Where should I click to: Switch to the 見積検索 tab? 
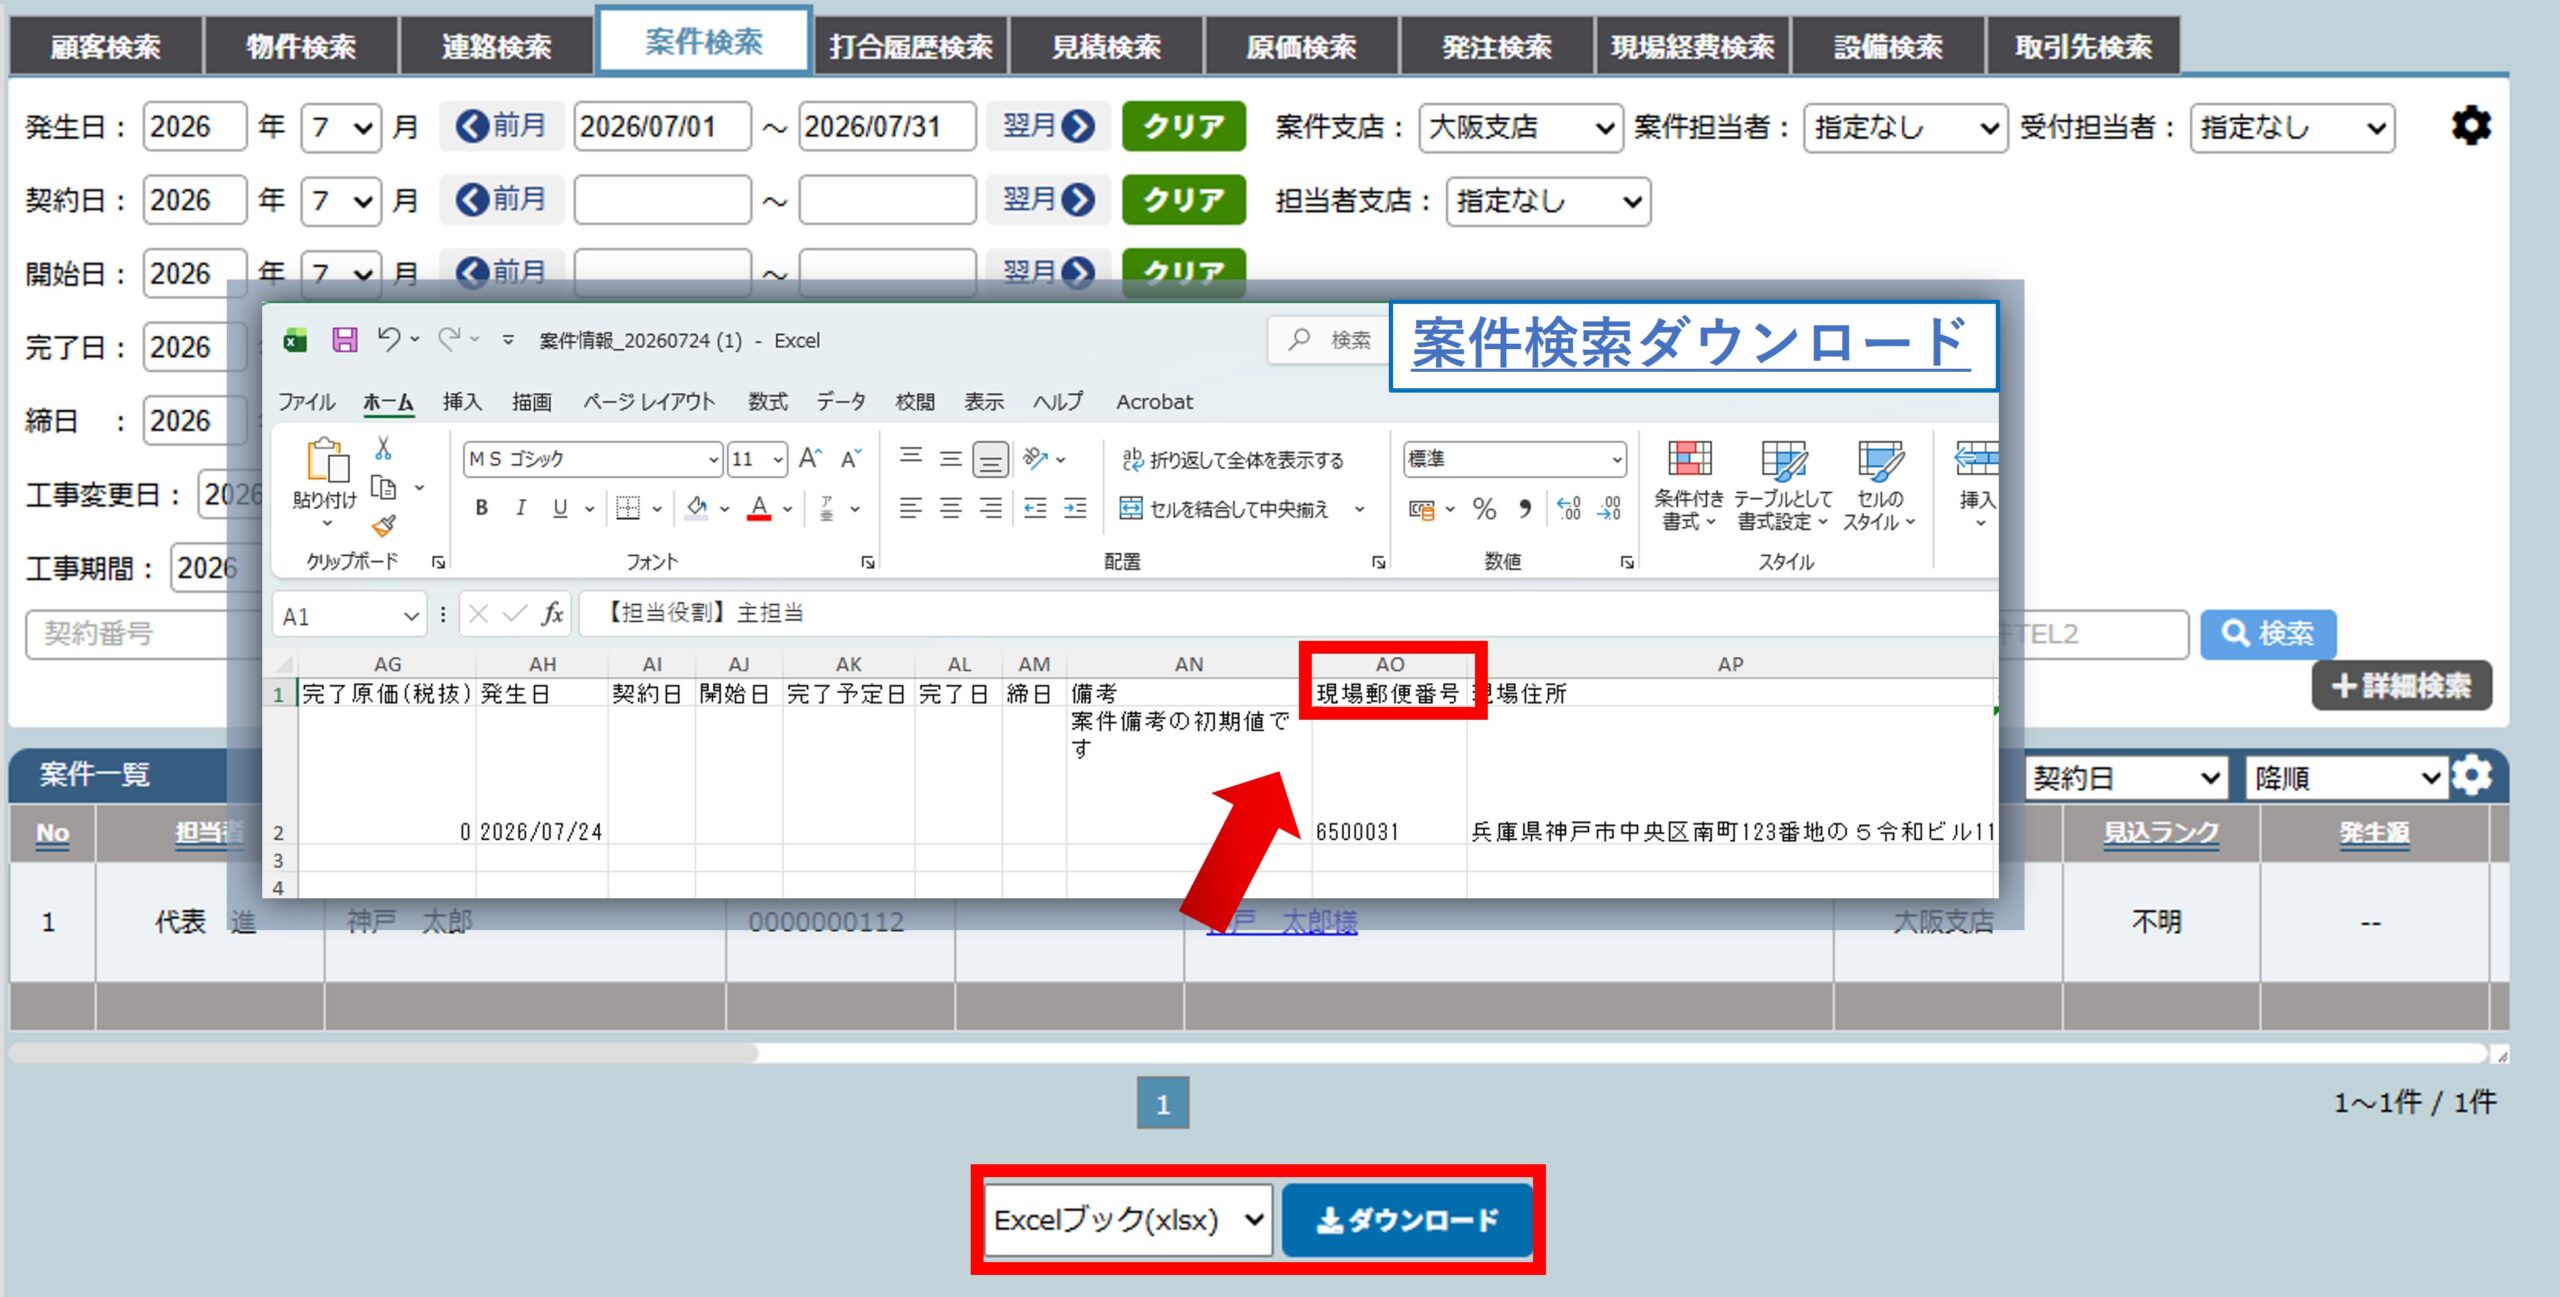tap(1106, 46)
